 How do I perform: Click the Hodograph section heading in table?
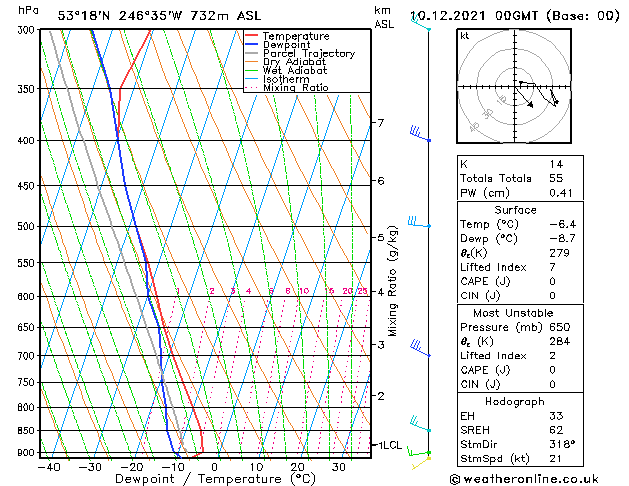515,402
